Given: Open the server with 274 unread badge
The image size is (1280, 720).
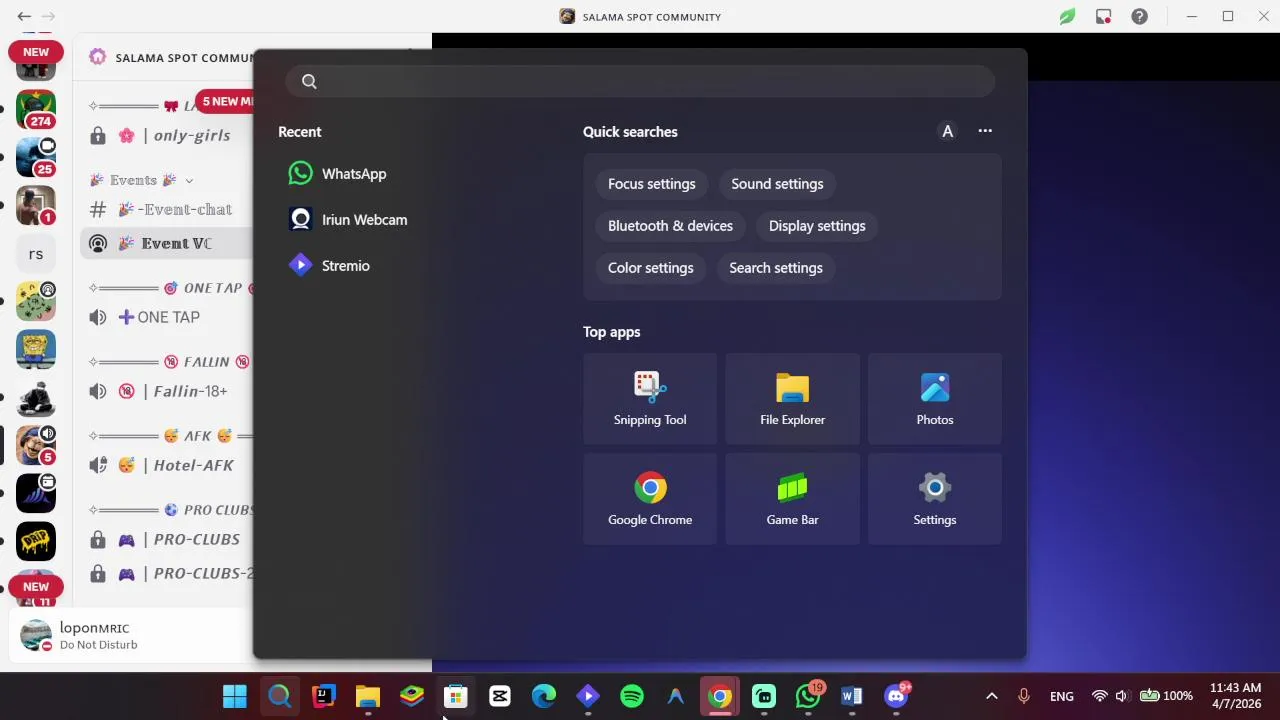Looking at the screenshot, I should [36, 109].
